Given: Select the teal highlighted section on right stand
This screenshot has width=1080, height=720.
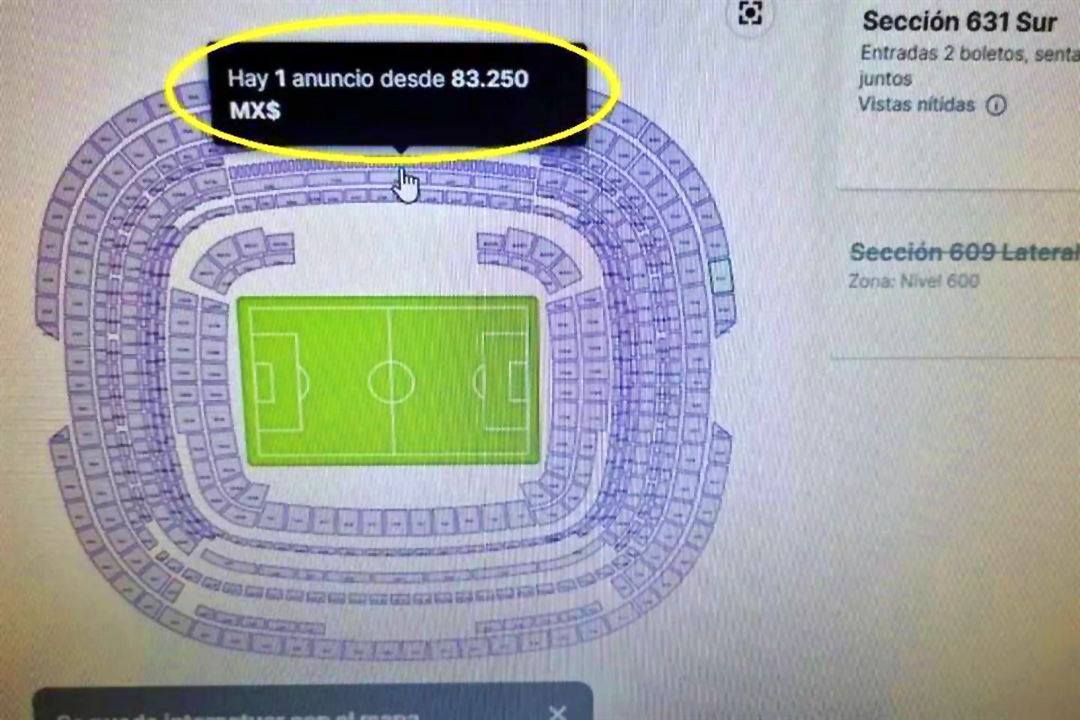Looking at the screenshot, I should pos(720,276).
